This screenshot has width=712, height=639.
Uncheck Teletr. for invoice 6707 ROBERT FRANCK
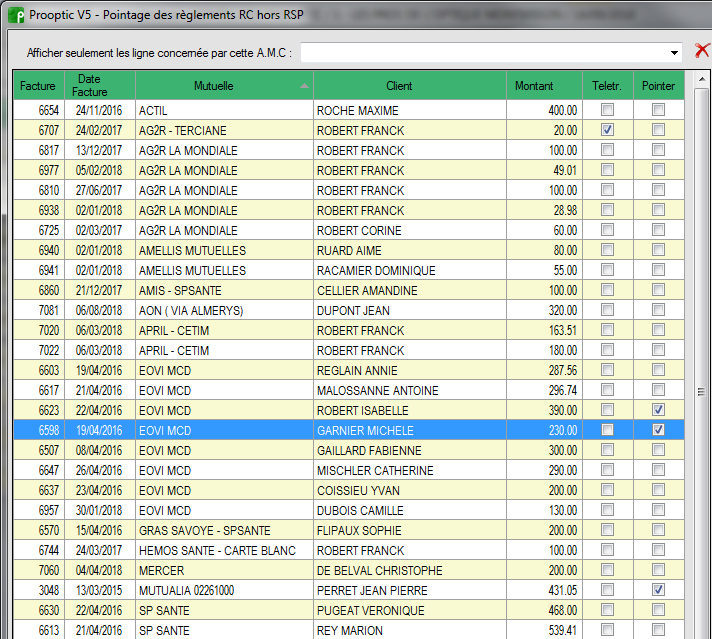(x=608, y=130)
